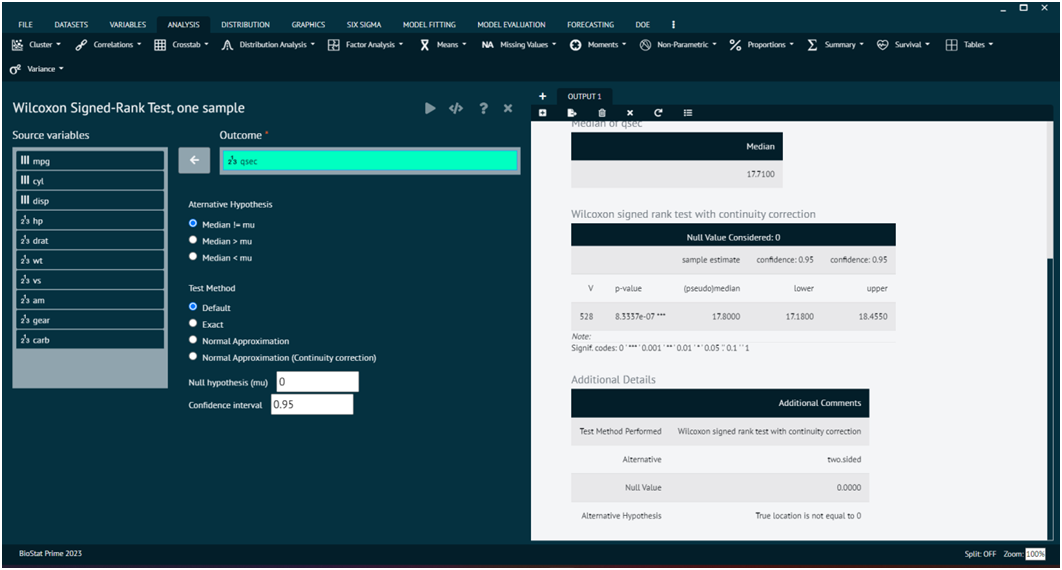Click the Distribution Analysis curve icon
This screenshot has height=570, width=1062.
pos(228,45)
